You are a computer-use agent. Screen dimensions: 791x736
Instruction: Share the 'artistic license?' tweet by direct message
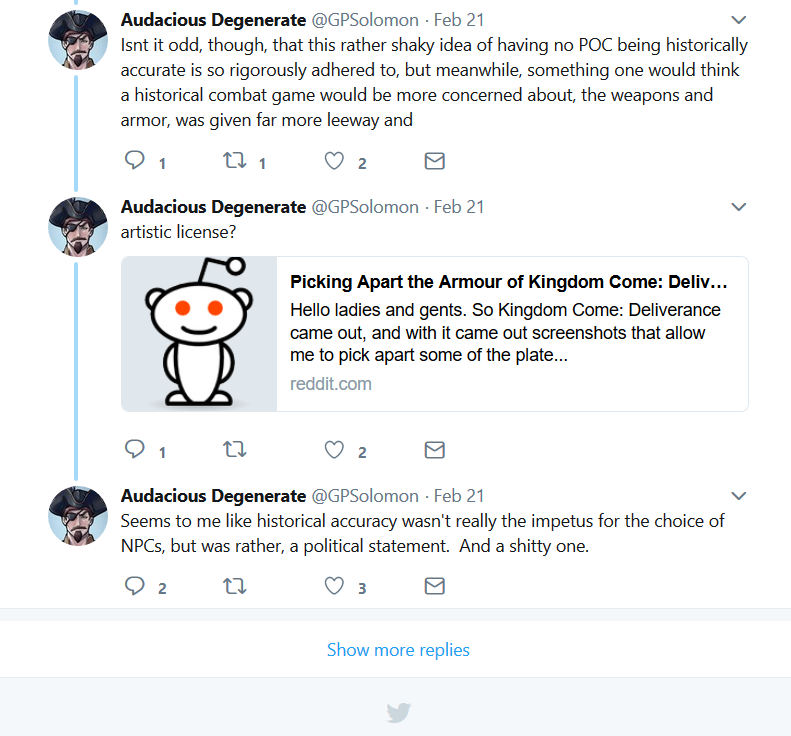[x=434, y=449]
